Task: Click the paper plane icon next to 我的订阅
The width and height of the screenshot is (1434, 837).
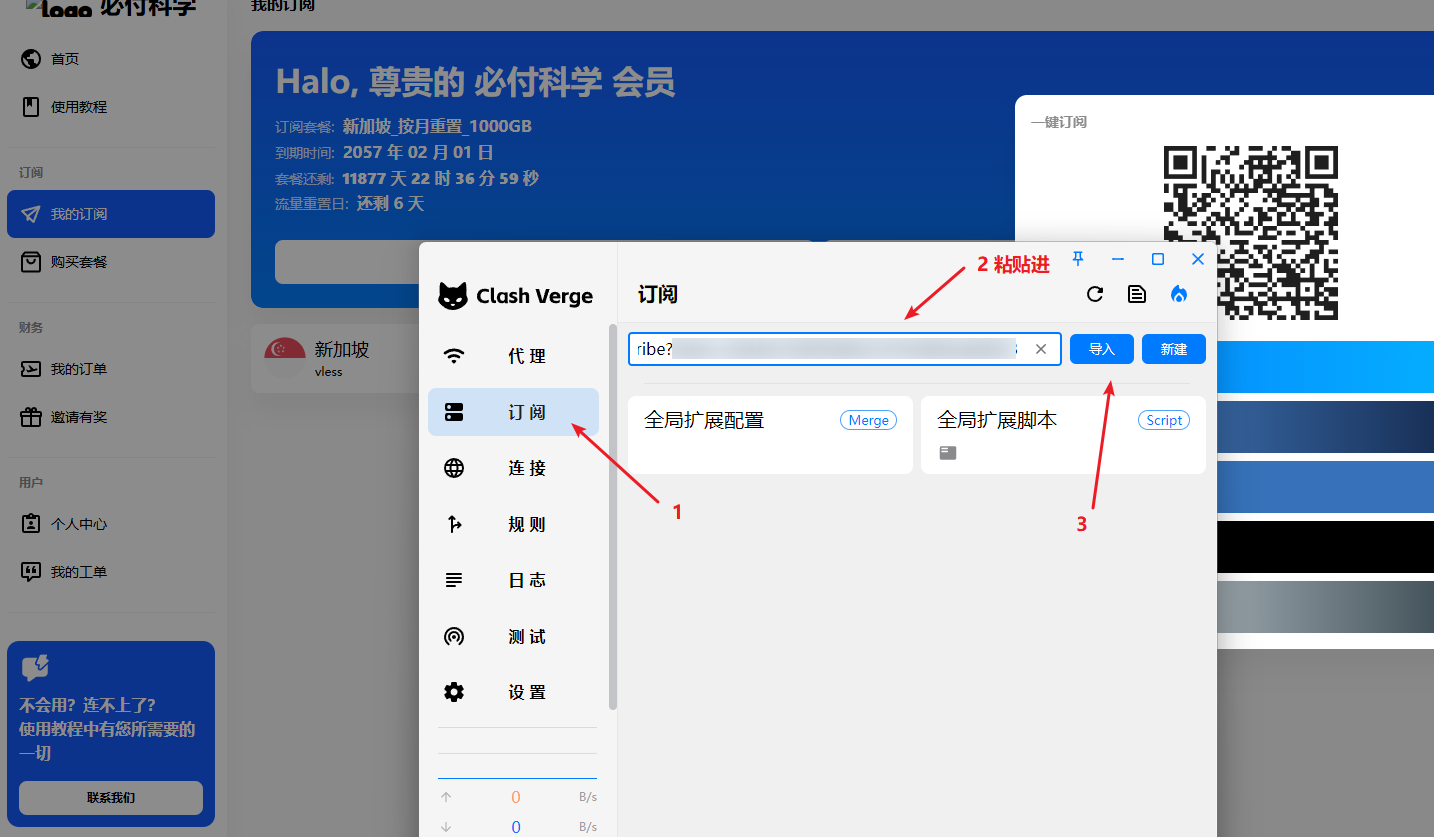Action: (31, 214)
